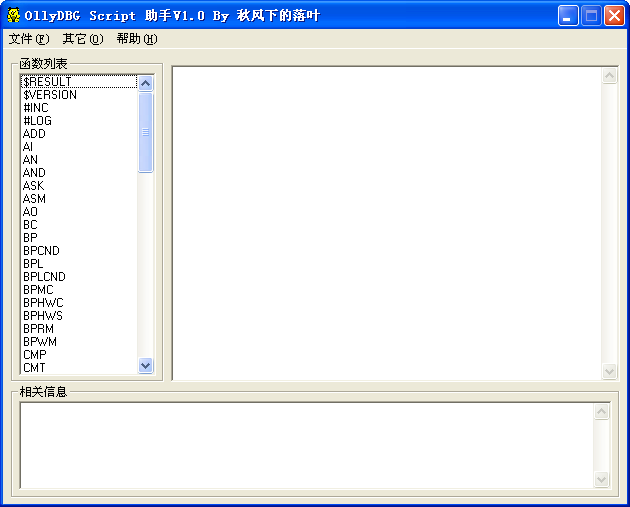Click inside the main script editor area
Image resolution: width=630 pixels, height=507 pixels.
pyautogui.click(x=388, y=222)
